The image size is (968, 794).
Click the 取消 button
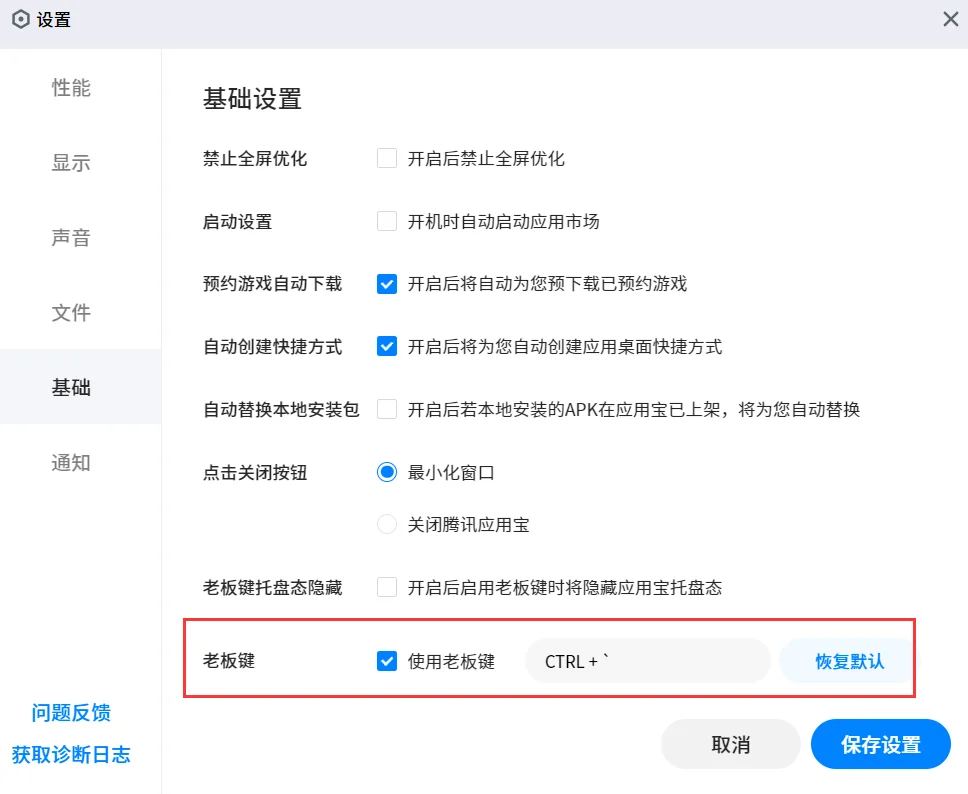pos(730,744)
